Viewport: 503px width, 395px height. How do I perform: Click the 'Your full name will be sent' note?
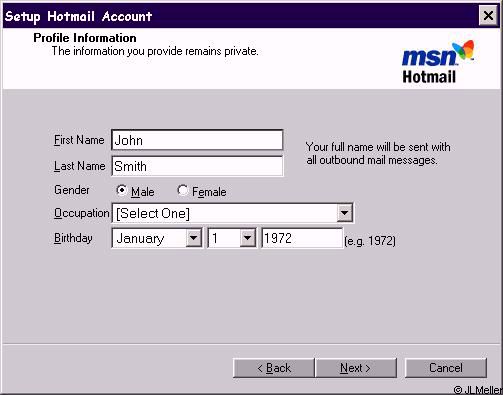coord(378,153)
